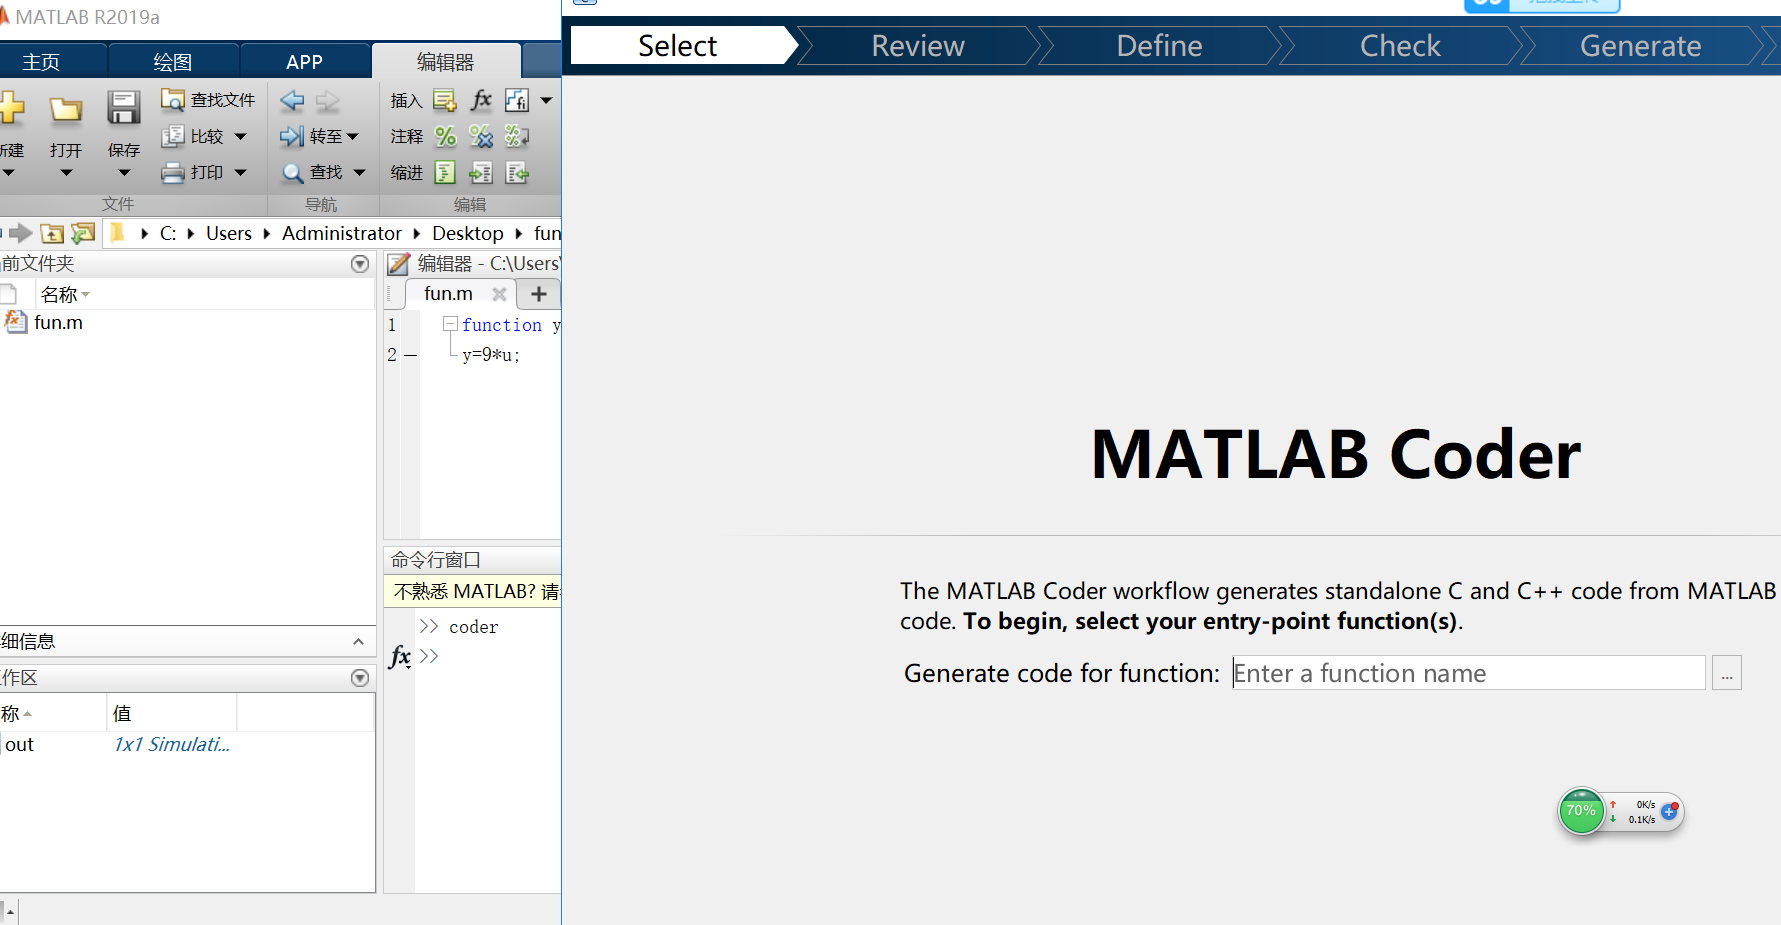
Task: Expand the 查找 dropdown arrow
Action: 359,172
